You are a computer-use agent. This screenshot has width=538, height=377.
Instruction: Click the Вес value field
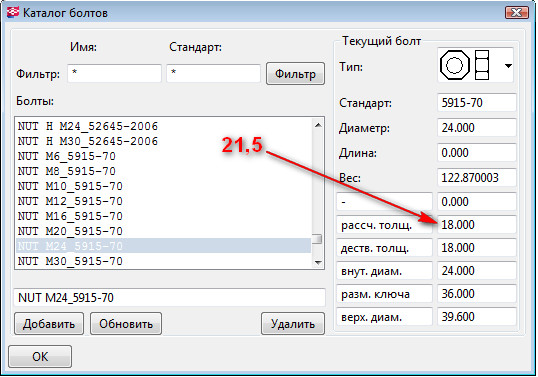(477, 177)
